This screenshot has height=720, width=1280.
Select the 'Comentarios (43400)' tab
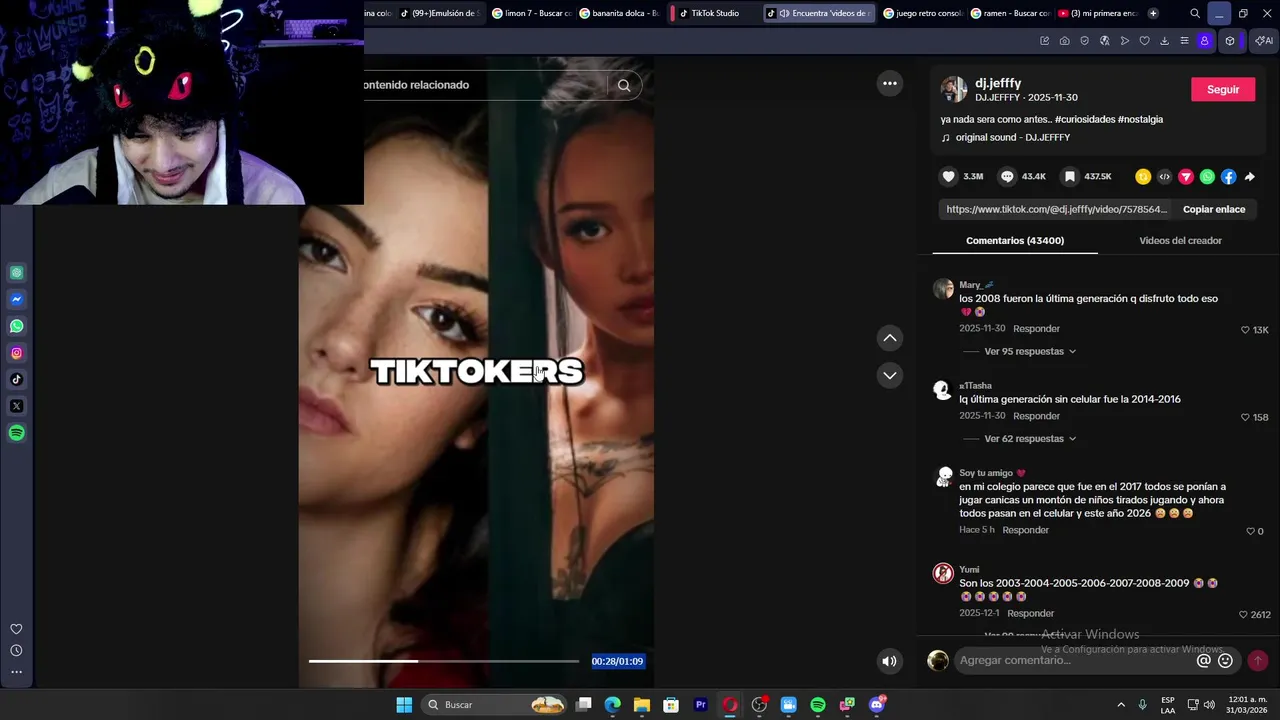1015,241
